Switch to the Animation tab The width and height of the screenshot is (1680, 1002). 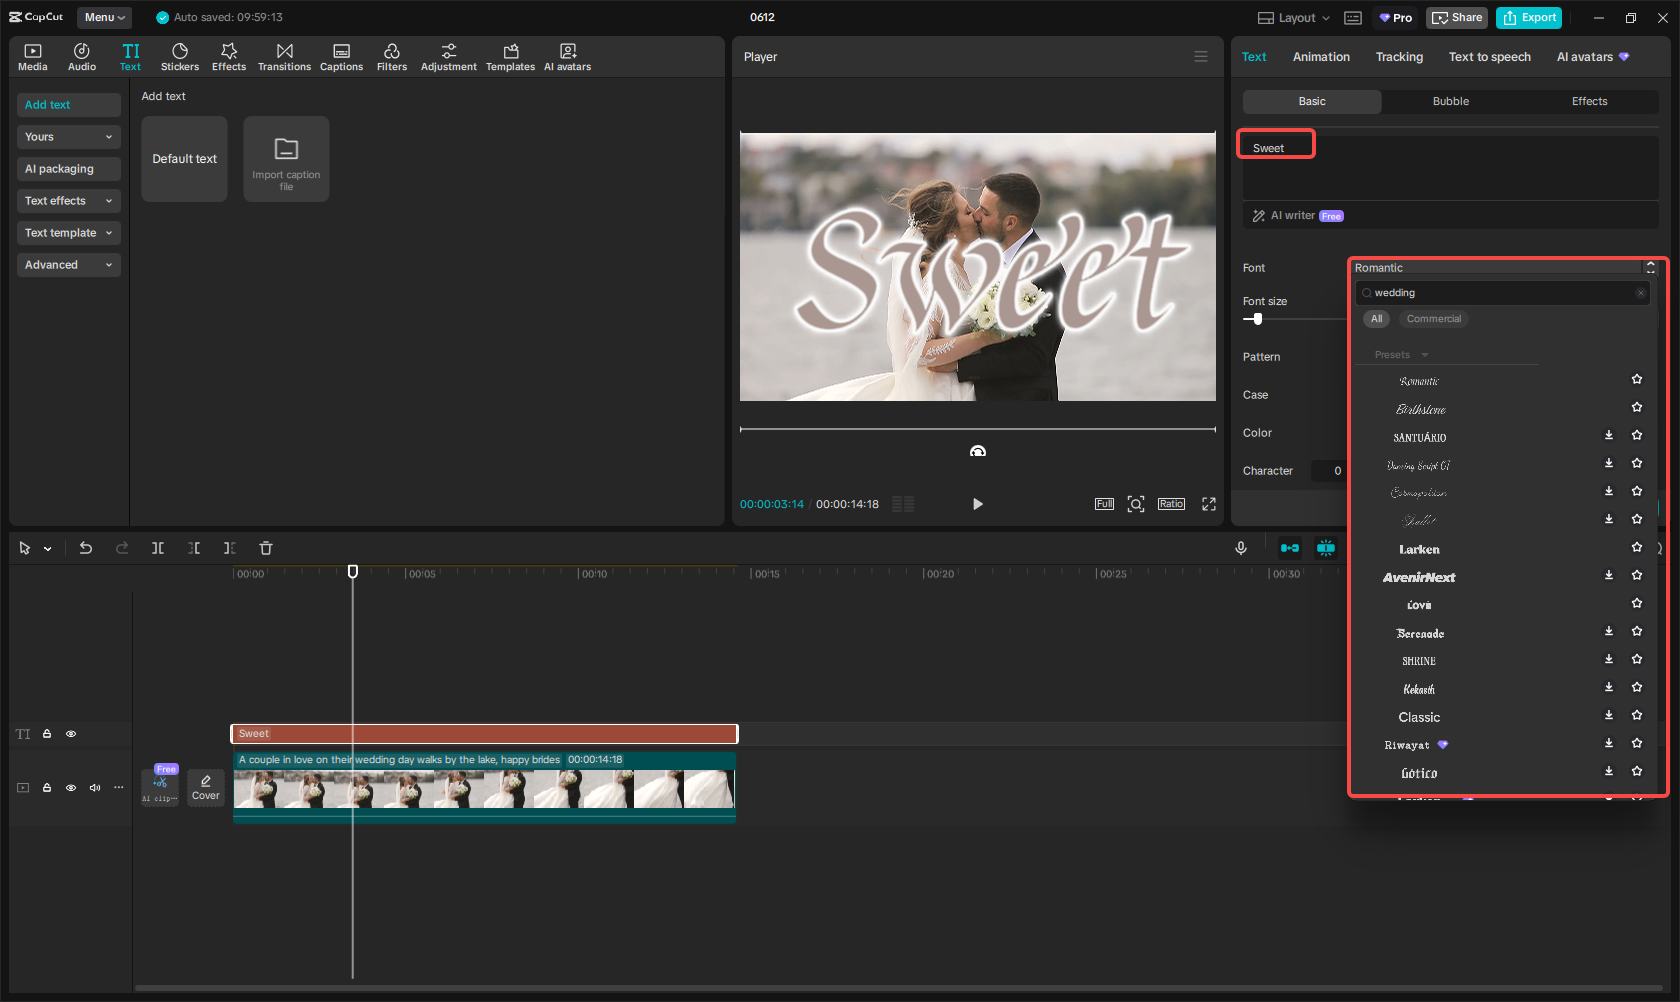click(1321, 57)
